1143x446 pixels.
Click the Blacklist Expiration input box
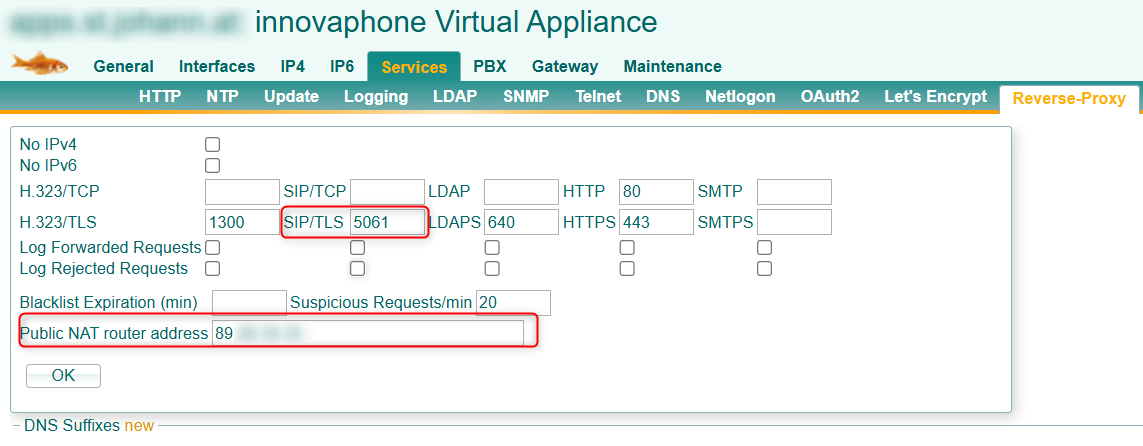pos(249,302)
